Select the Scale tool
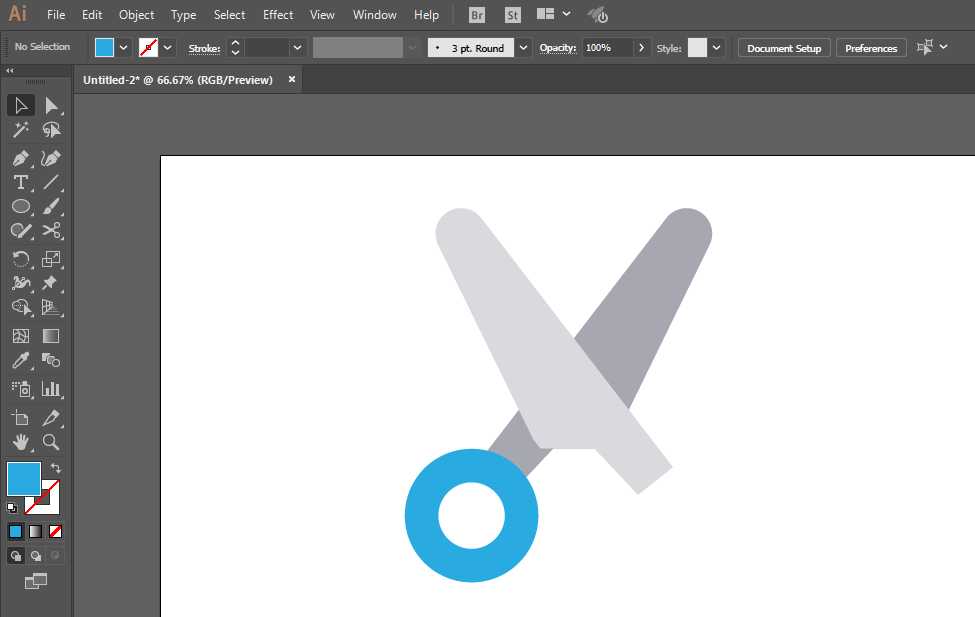 tap(51, 259)
